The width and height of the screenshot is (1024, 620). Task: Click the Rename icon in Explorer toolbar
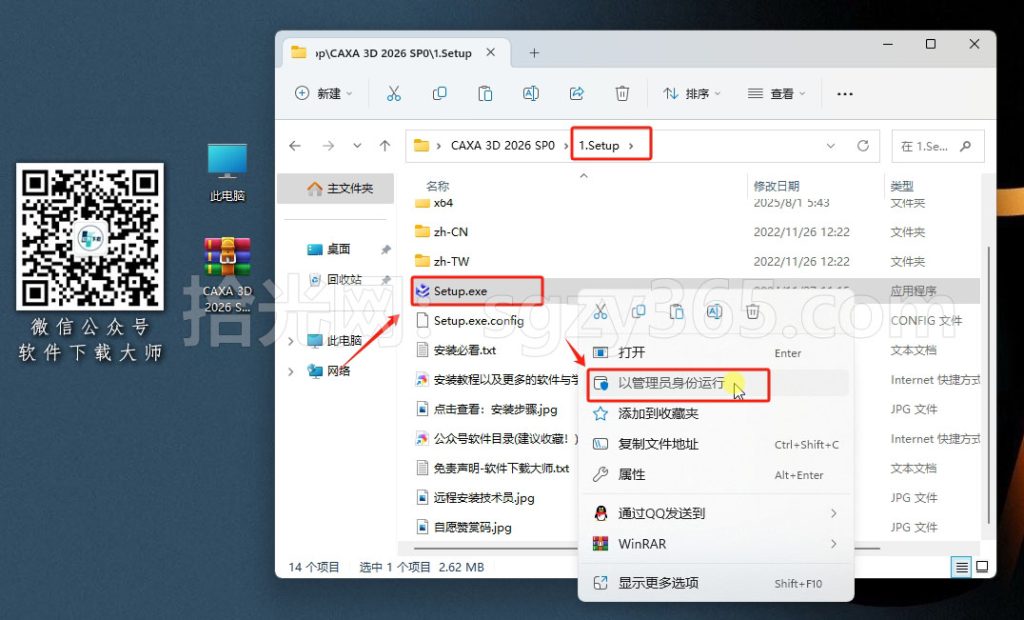pyautogui.click(x=530, y=93)
